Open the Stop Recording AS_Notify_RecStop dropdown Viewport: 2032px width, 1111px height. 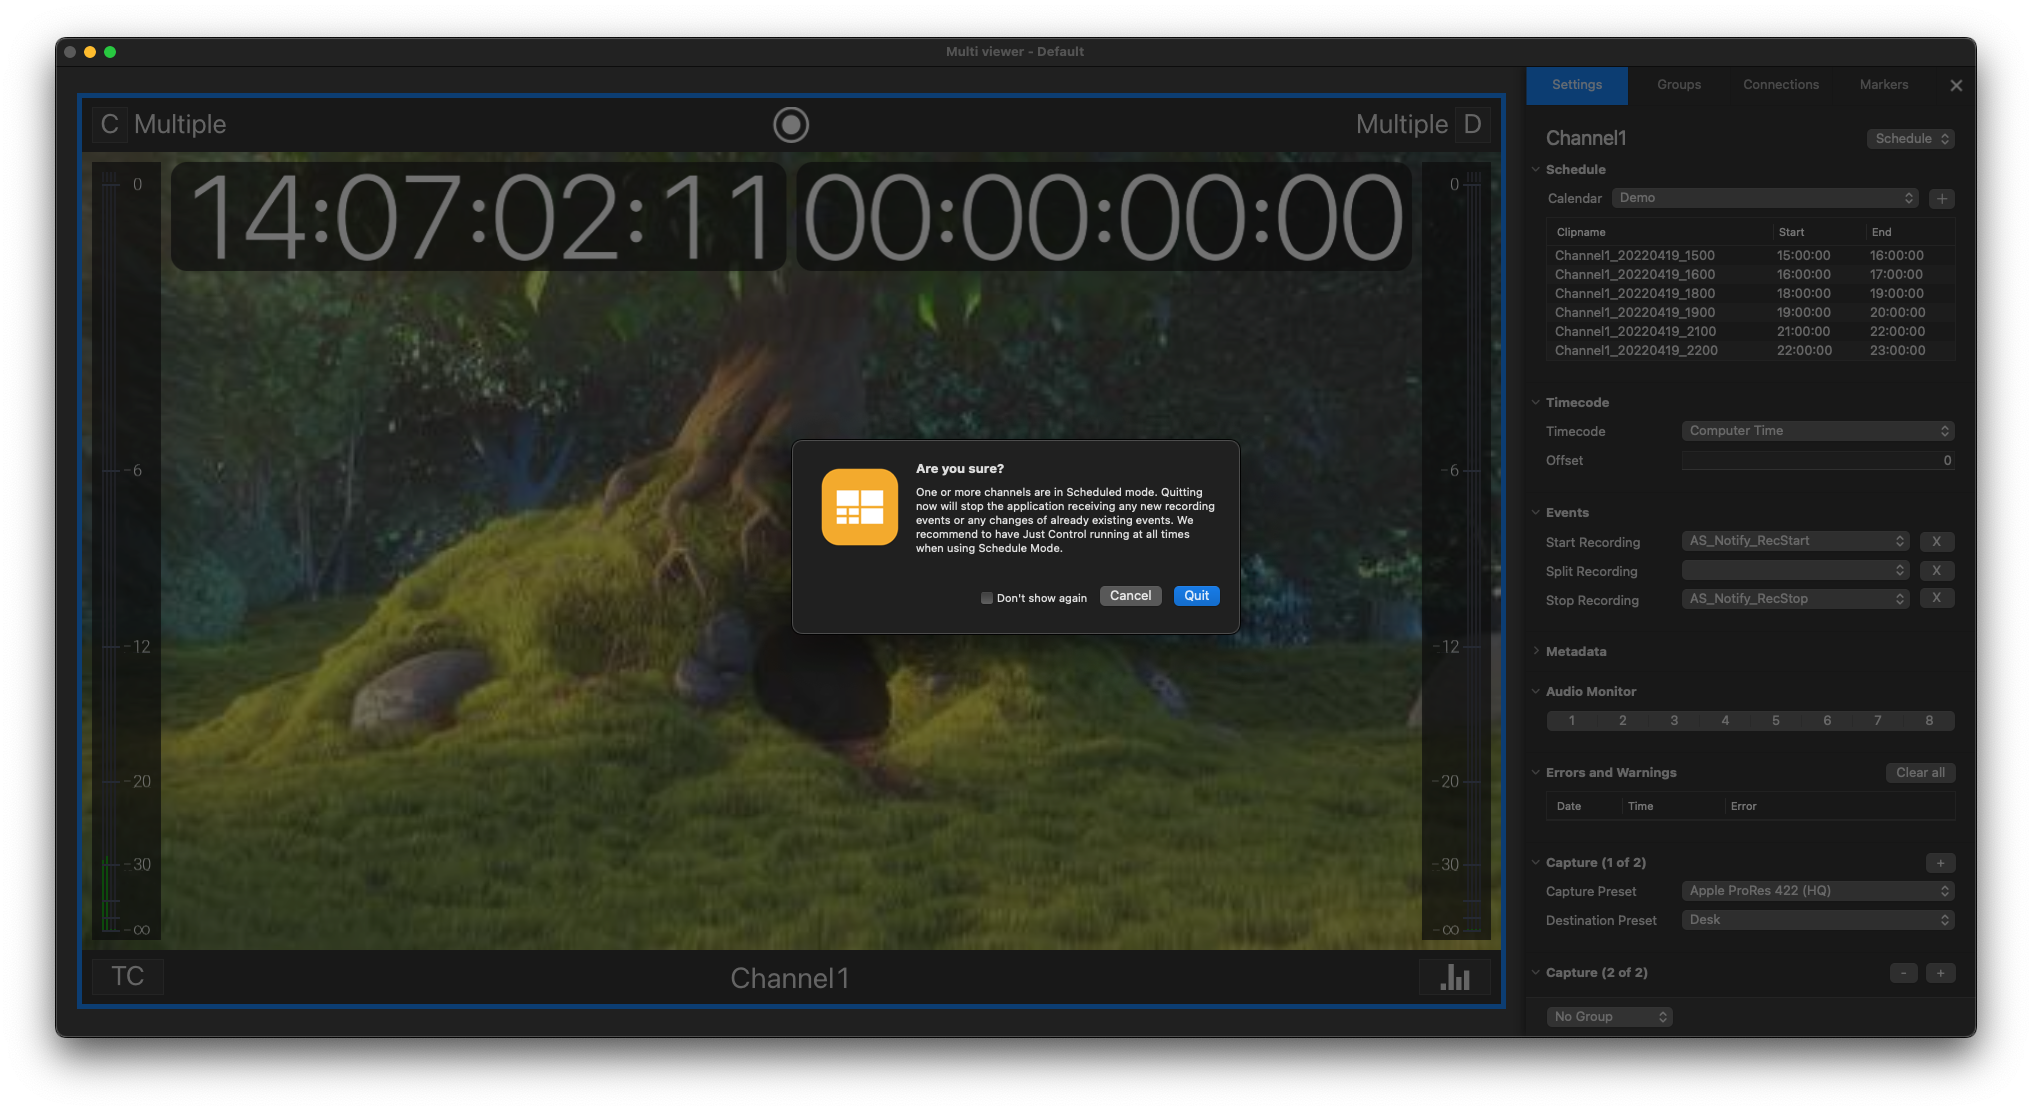(1795, 599)
